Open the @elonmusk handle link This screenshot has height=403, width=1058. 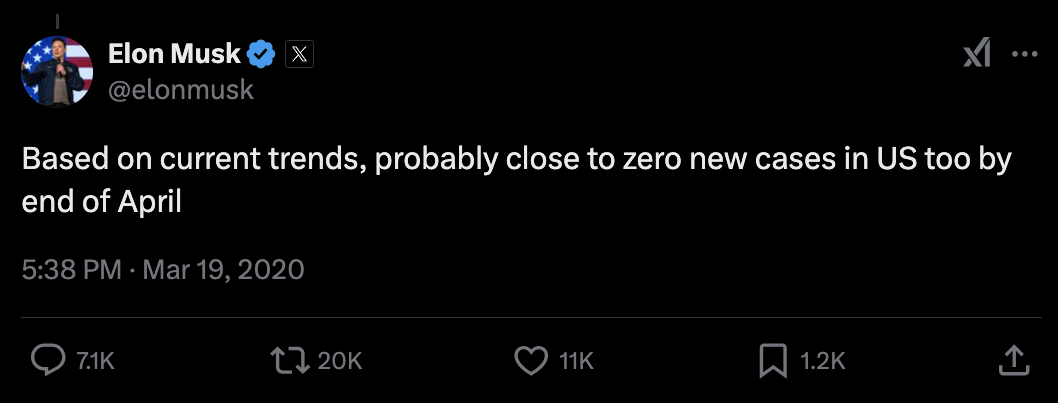pyautogui.click(x=180, y=89)
